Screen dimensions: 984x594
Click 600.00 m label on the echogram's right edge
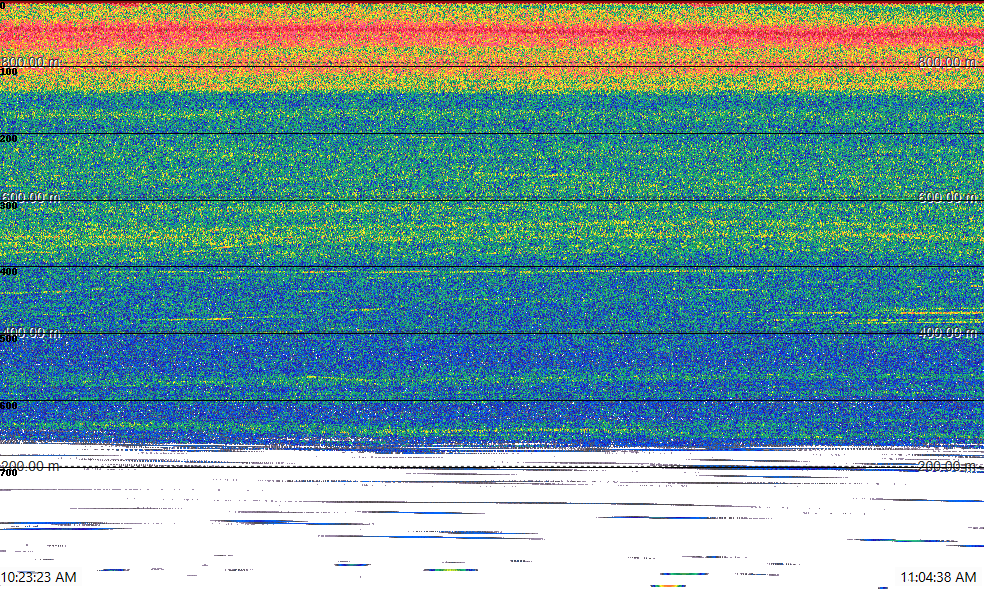(948, 197)
